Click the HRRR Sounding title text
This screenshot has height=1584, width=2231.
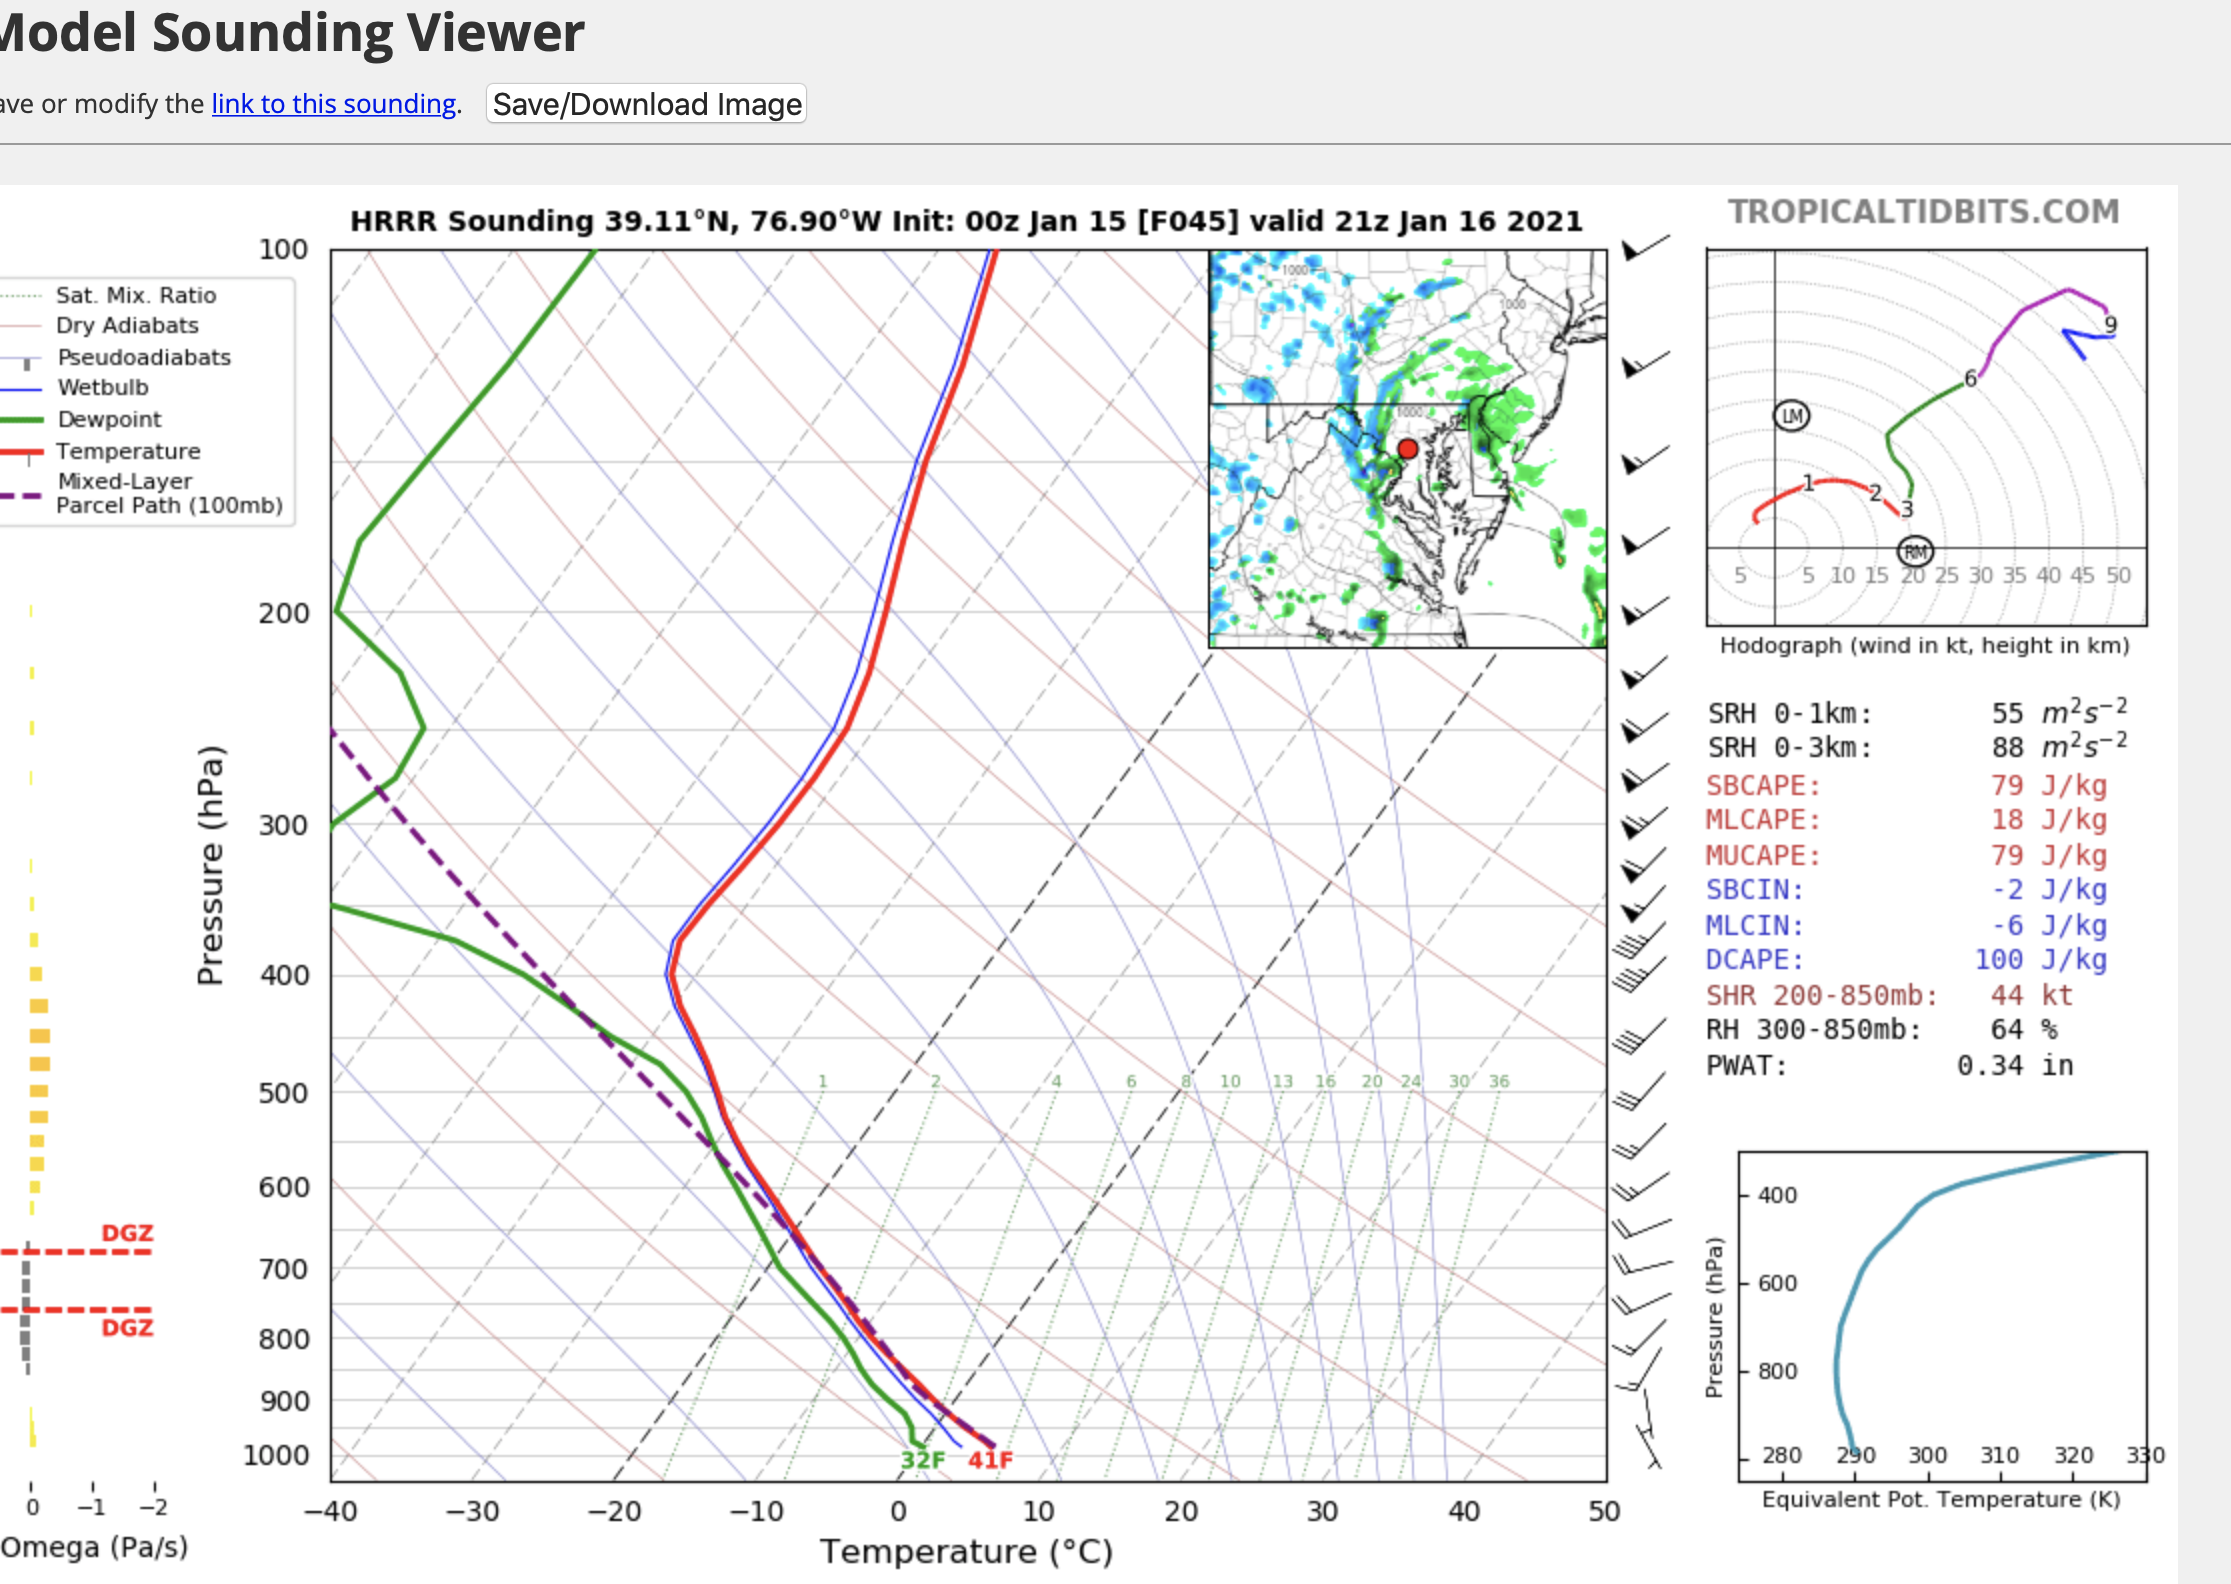(x=966, y=221)
